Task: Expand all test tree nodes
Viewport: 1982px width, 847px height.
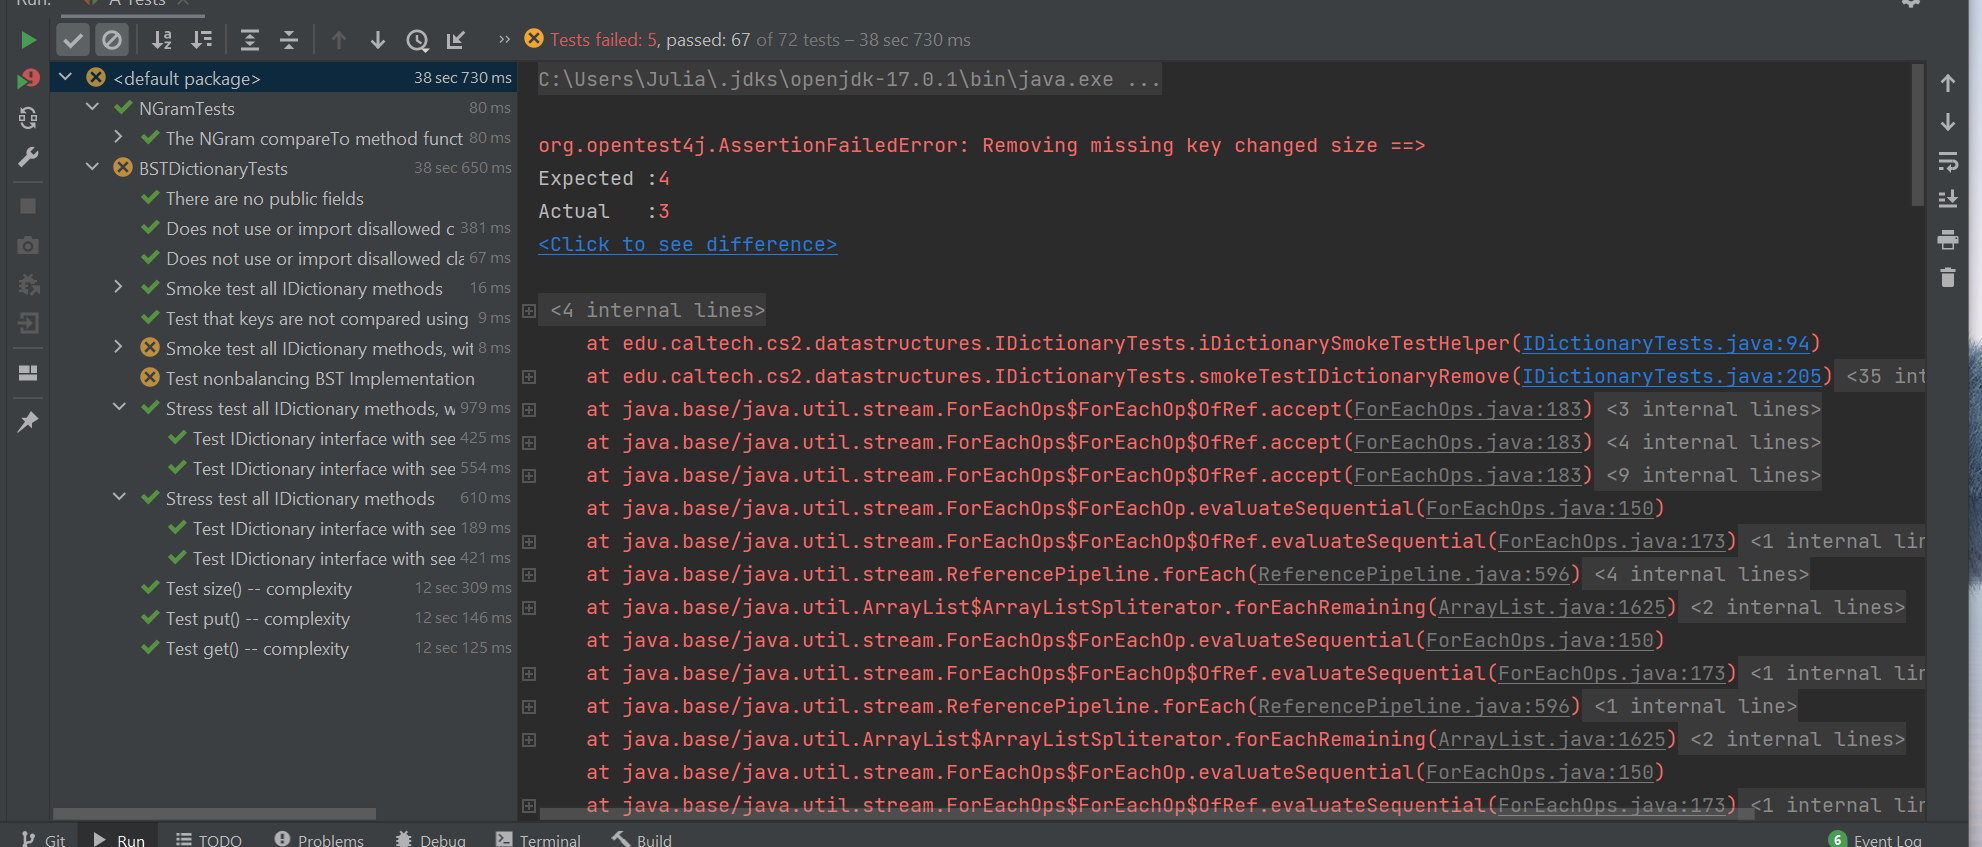Action: 250,40
